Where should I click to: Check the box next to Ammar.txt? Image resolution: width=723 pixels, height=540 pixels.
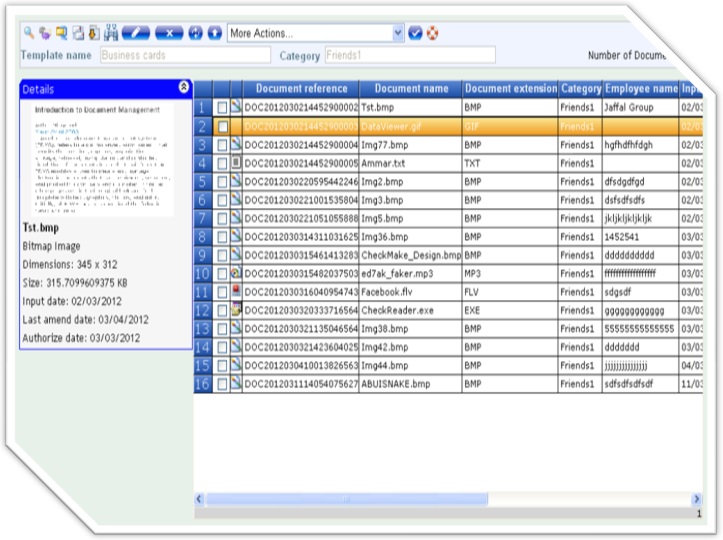(x=222, y=163)
